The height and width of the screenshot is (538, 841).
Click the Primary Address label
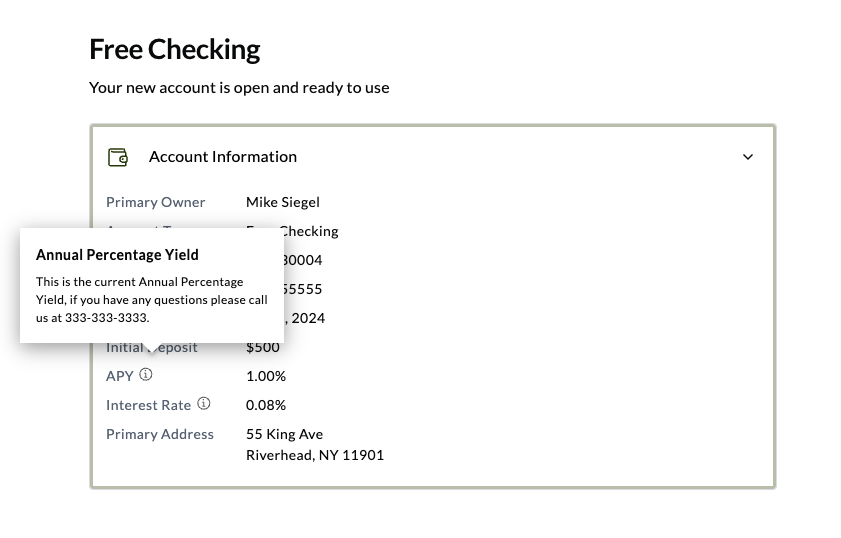pyautogui.click(x=160, y=434)
